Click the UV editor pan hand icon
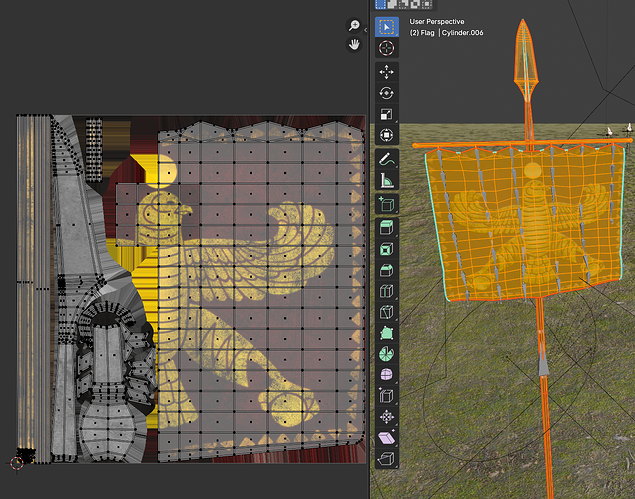The image size is (635, 499). coord(354,44)
